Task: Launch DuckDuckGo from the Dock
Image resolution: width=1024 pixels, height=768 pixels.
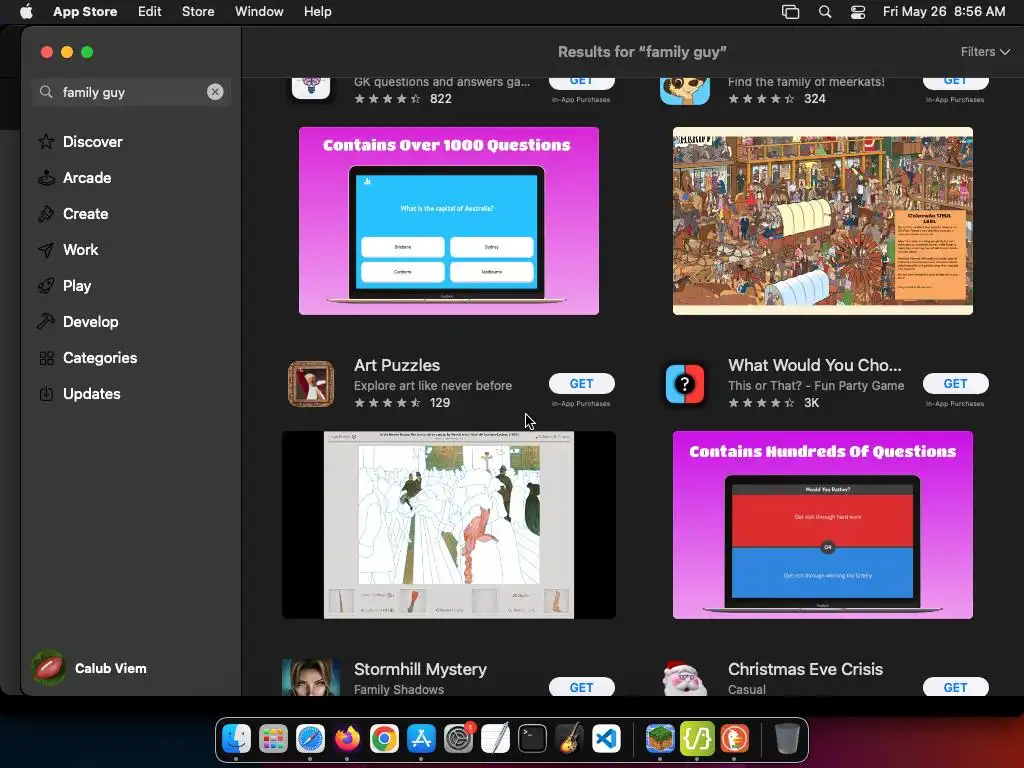Action: click(734, 739)
